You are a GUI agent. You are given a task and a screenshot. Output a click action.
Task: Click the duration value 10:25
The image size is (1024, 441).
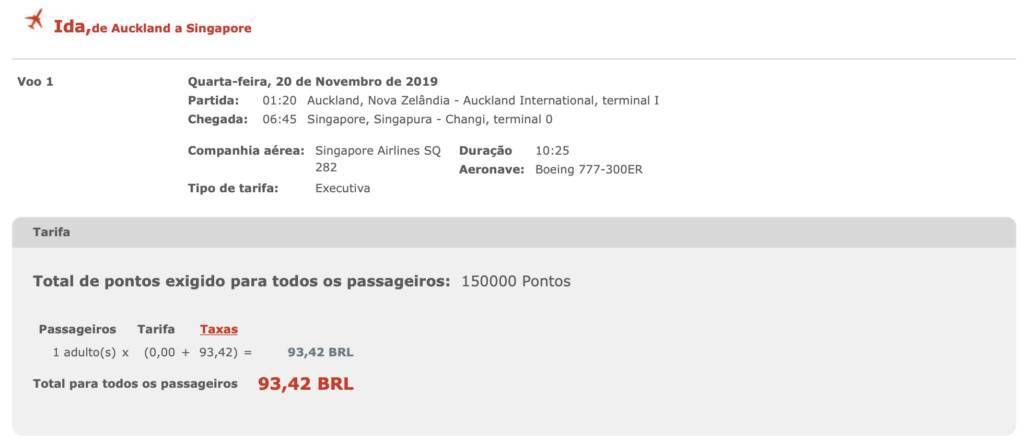(552, 151)
